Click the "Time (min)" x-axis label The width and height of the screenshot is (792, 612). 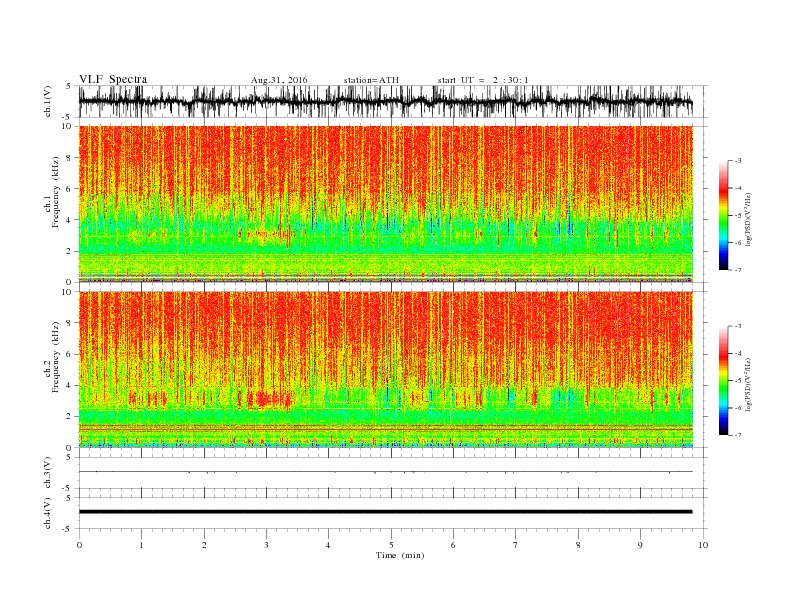[400, 555]
